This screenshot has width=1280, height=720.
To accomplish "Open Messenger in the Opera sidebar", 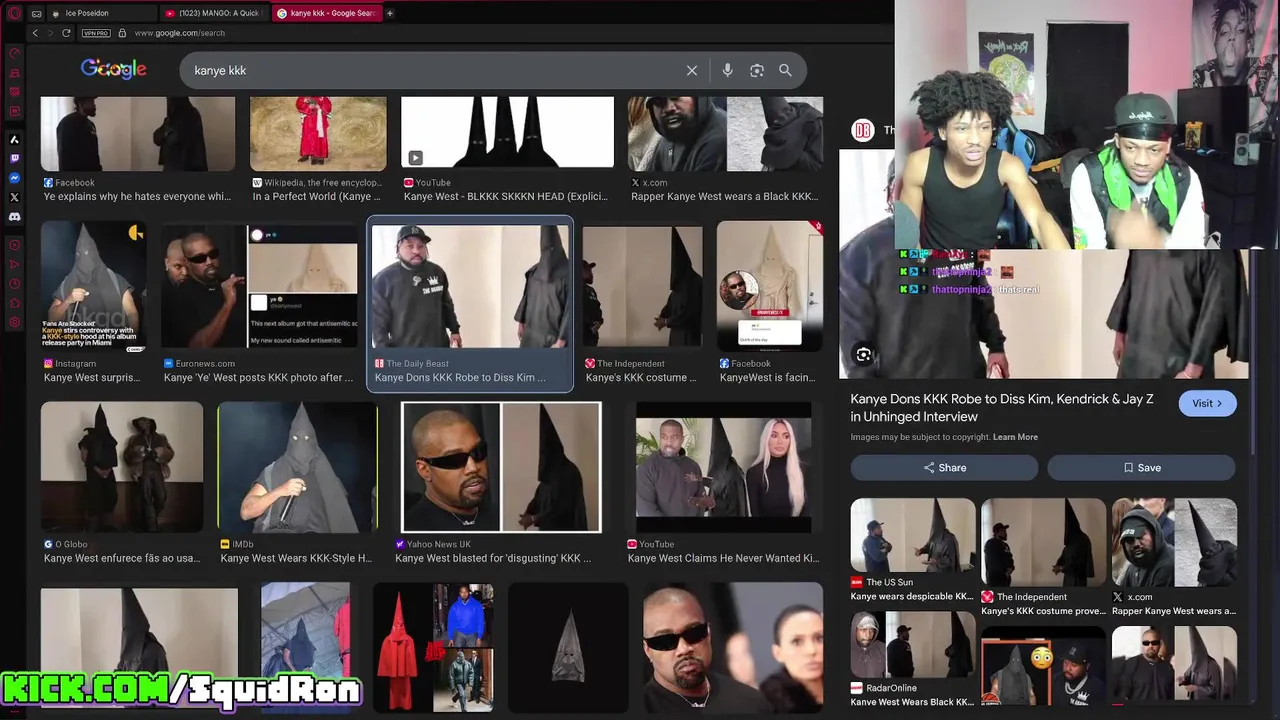I will [14, 178].
